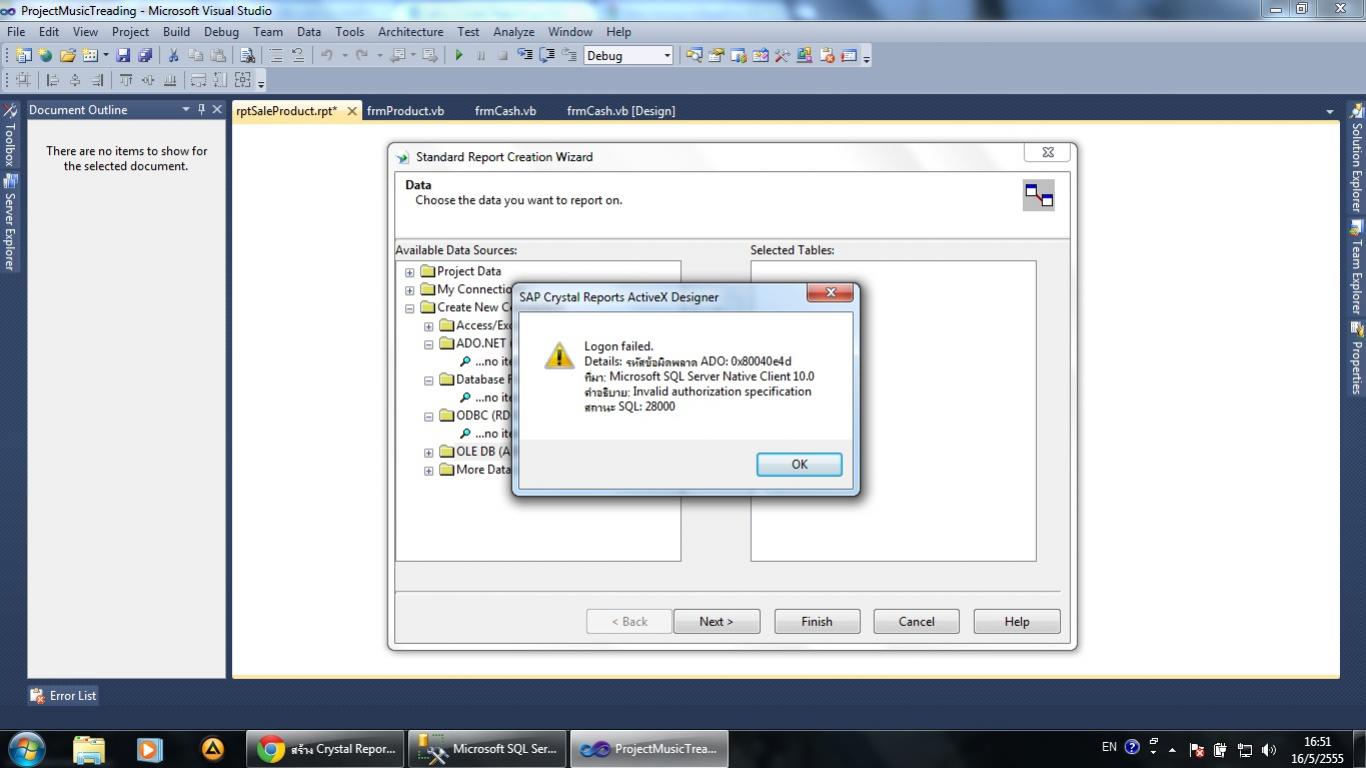Click the Redo arrow icon
This screenshot has height=768, width=1366.
point(362,56)
